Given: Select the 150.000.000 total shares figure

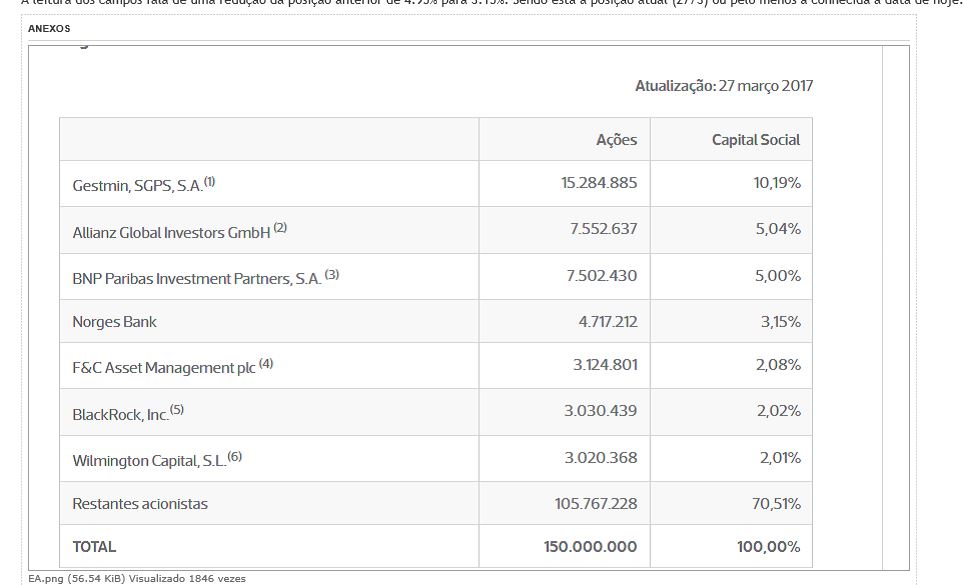Looking at the screenshot, I should coord(590,547).
